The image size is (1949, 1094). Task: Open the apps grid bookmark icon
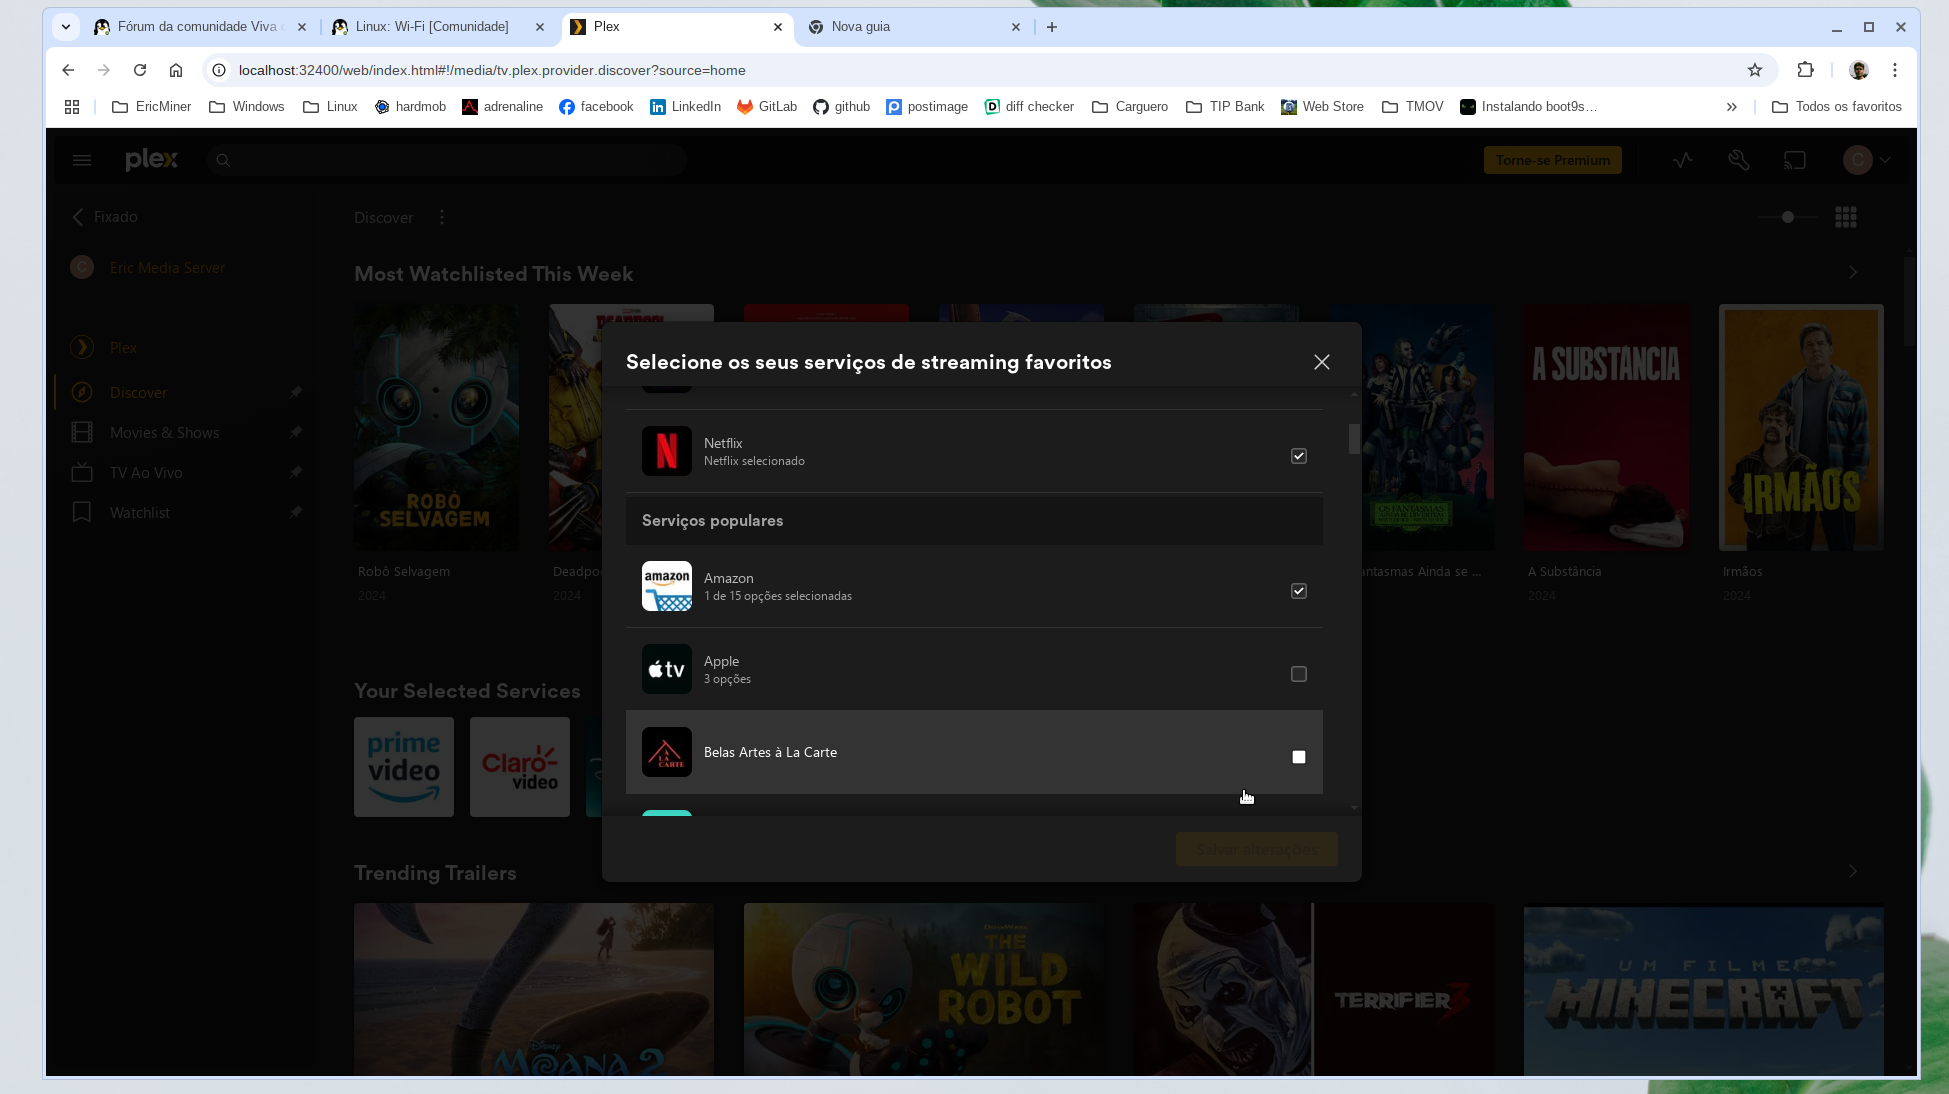tap(72, 107)
